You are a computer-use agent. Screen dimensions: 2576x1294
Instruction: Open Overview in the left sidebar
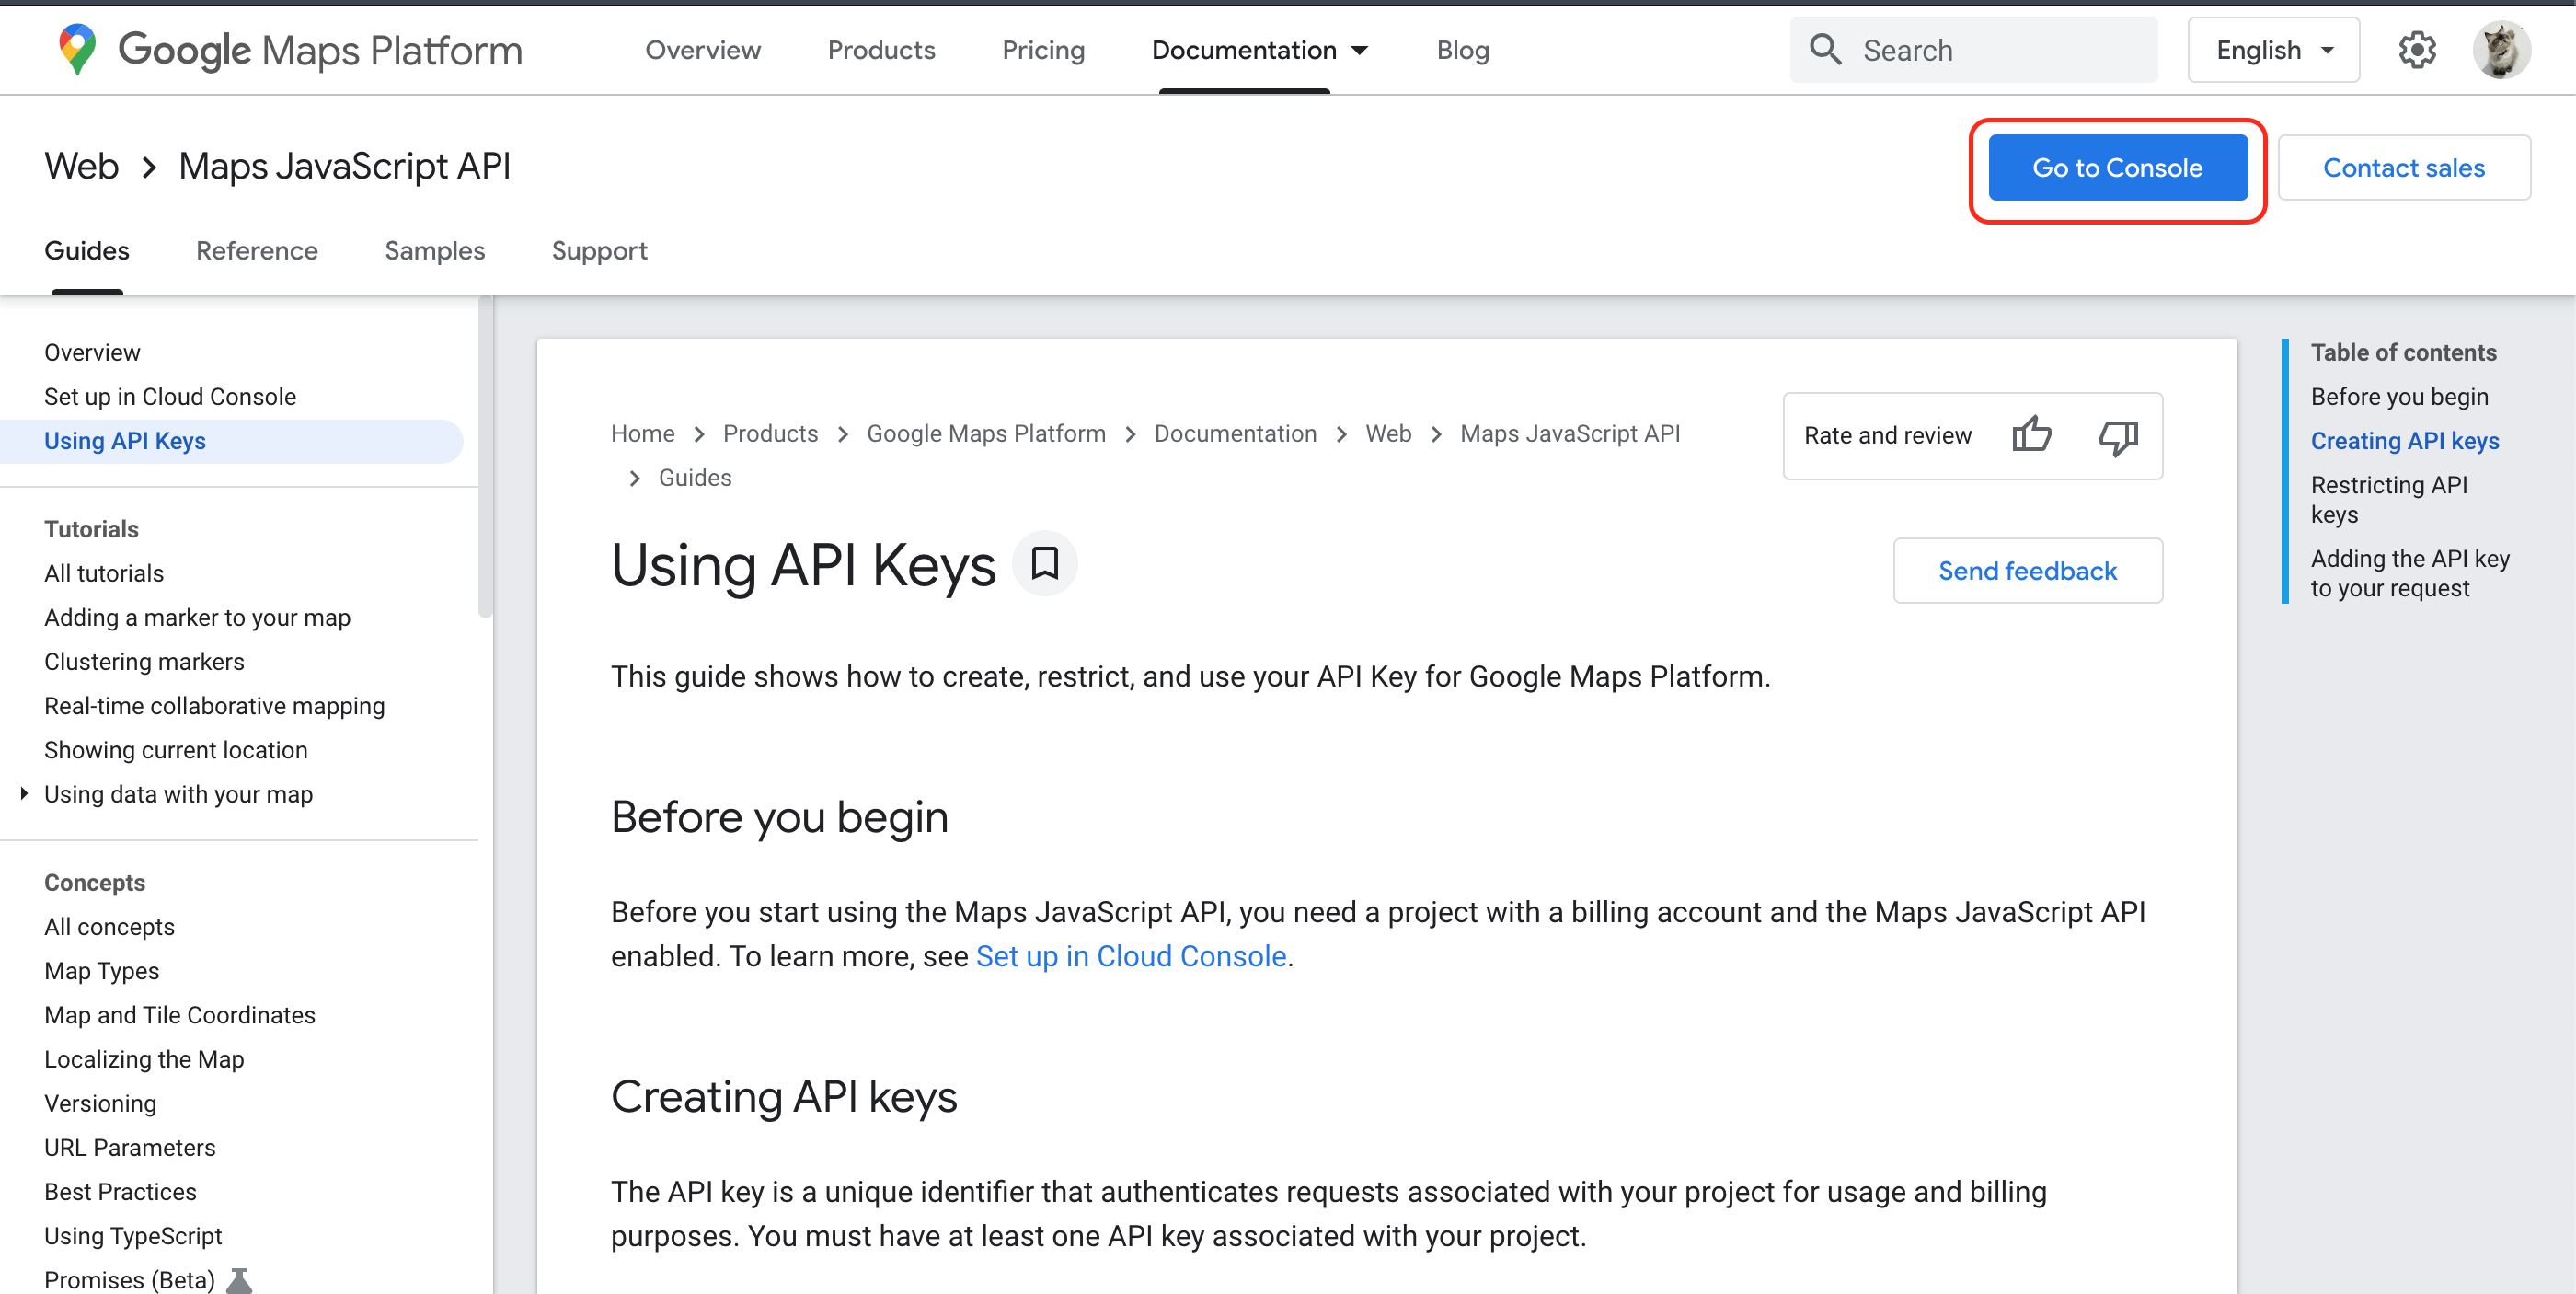[x=92, y=352]
